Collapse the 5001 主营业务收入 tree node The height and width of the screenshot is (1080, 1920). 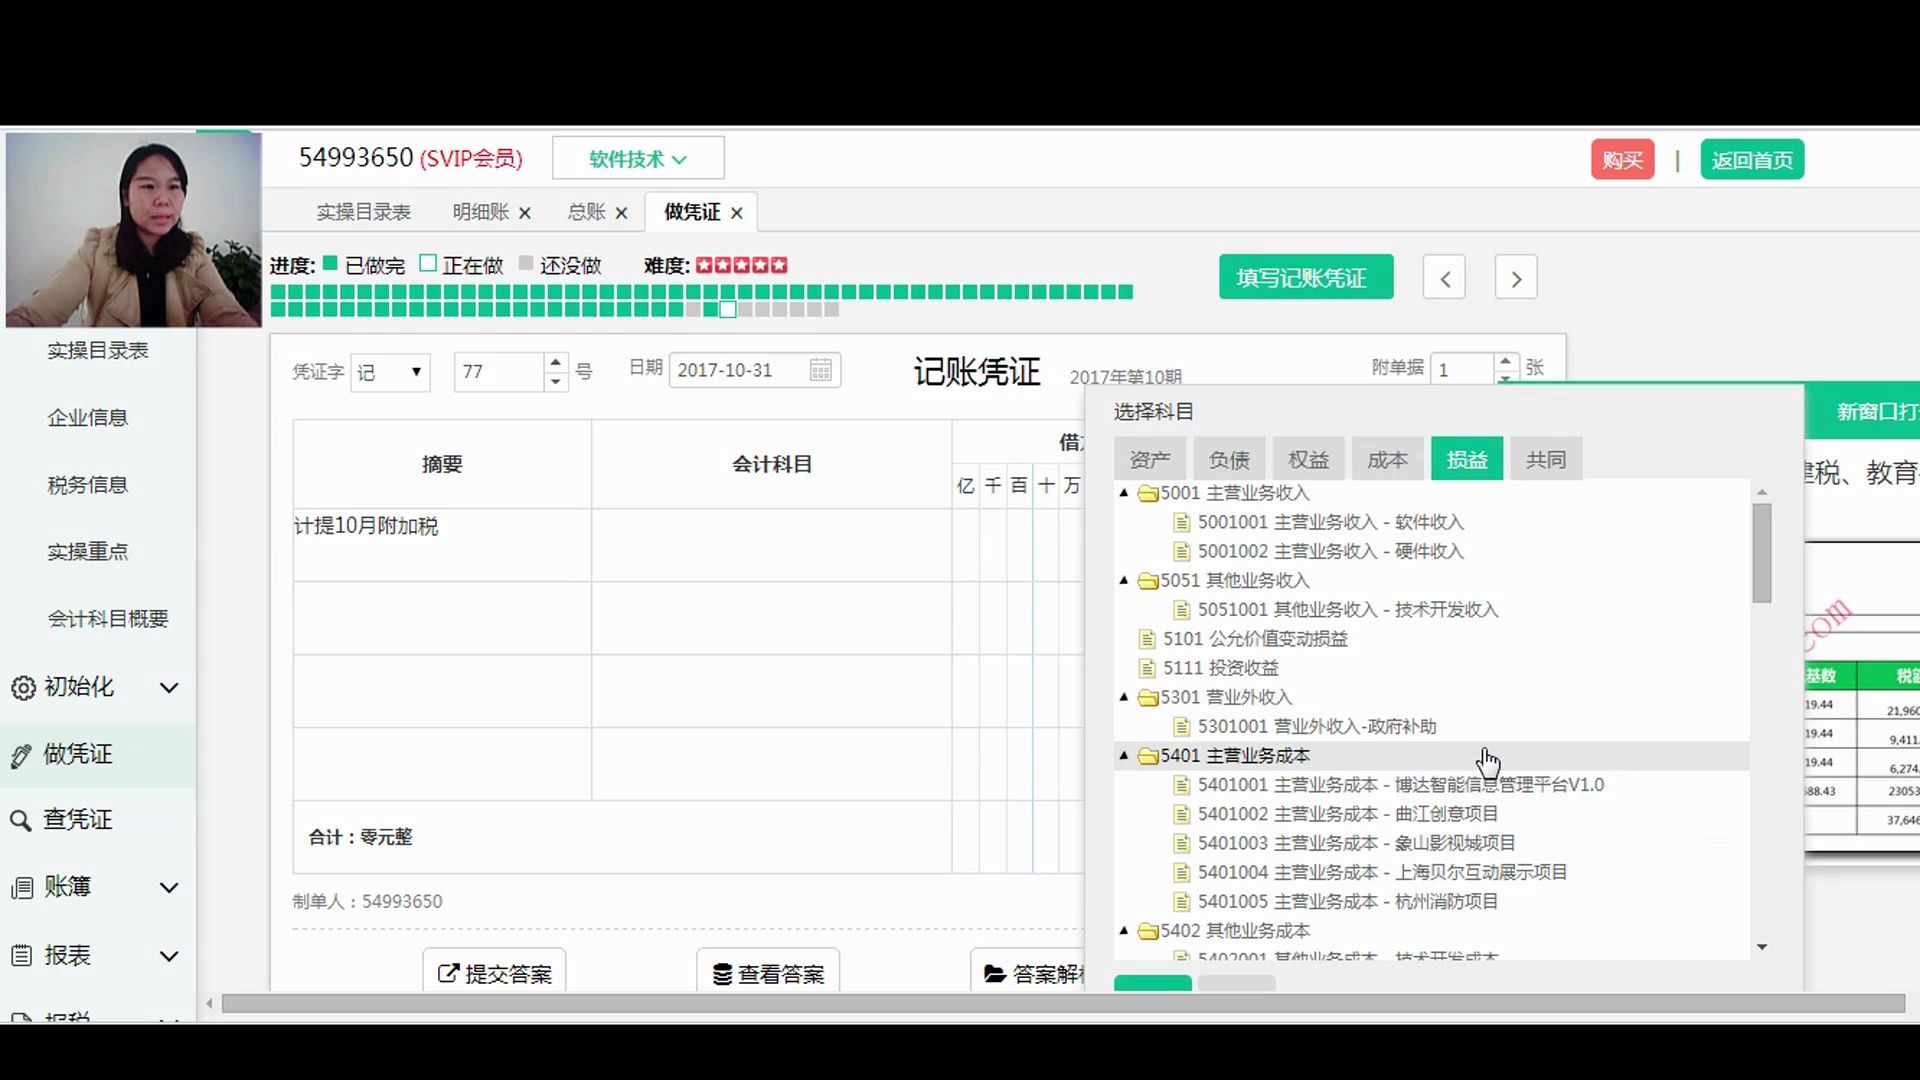pyautogui.click(x=1122, y=492)
